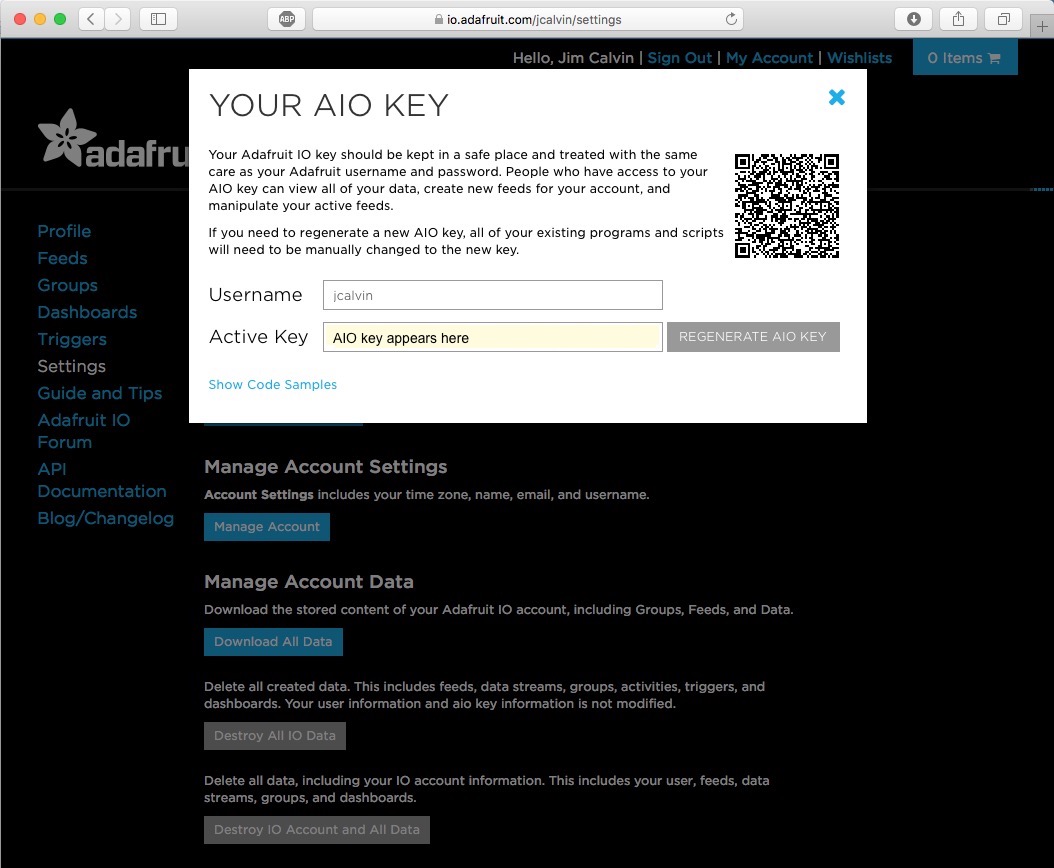
Task: Open Triggers in sidebar
Action: pos(72,339)
